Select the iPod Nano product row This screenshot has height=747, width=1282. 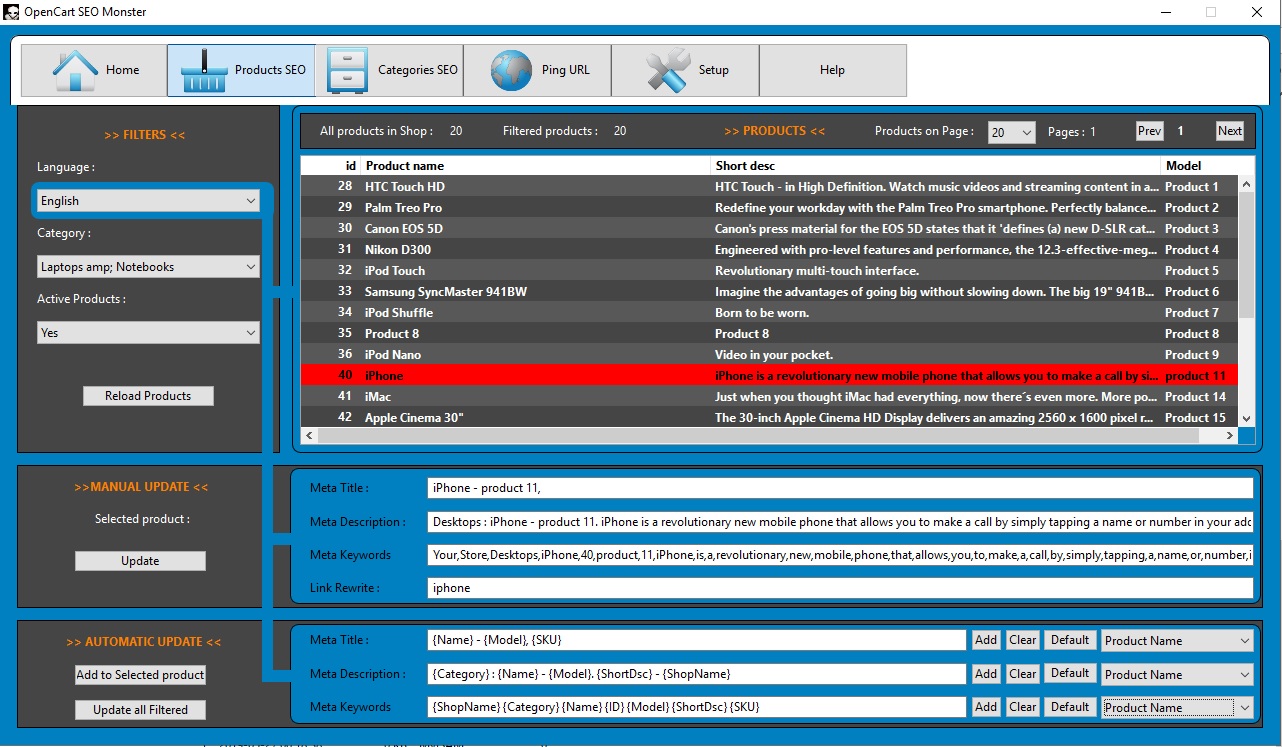(x=769, y=355)
